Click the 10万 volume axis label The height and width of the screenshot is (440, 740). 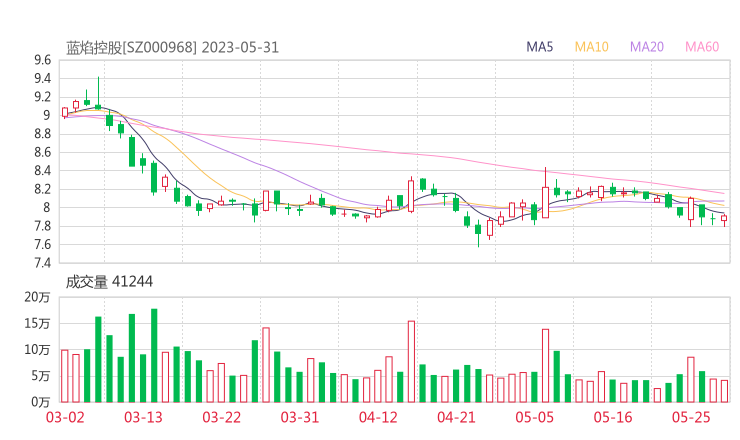pyautogui.click(x=37, y=350)
